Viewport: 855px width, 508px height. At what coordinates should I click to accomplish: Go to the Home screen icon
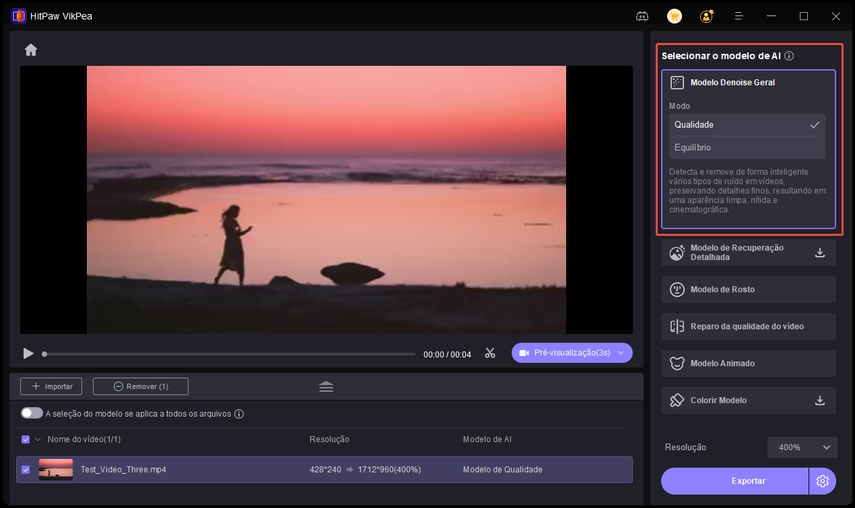31,50
